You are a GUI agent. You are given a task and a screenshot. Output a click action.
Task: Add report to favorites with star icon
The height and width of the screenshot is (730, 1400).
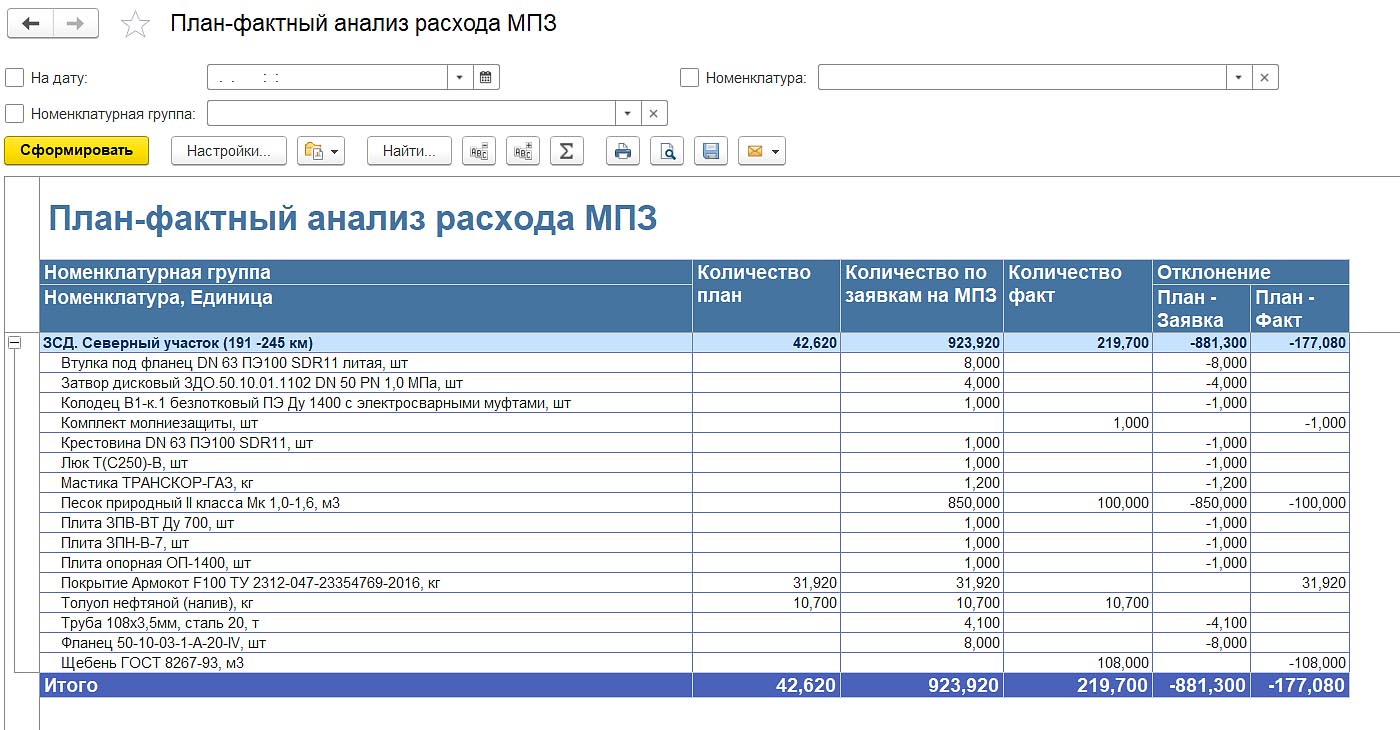tap(135, 25)
